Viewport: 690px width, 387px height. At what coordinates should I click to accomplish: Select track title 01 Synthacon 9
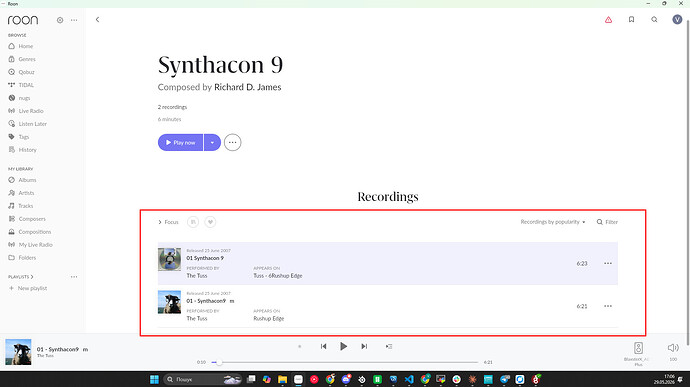(205, 258)
